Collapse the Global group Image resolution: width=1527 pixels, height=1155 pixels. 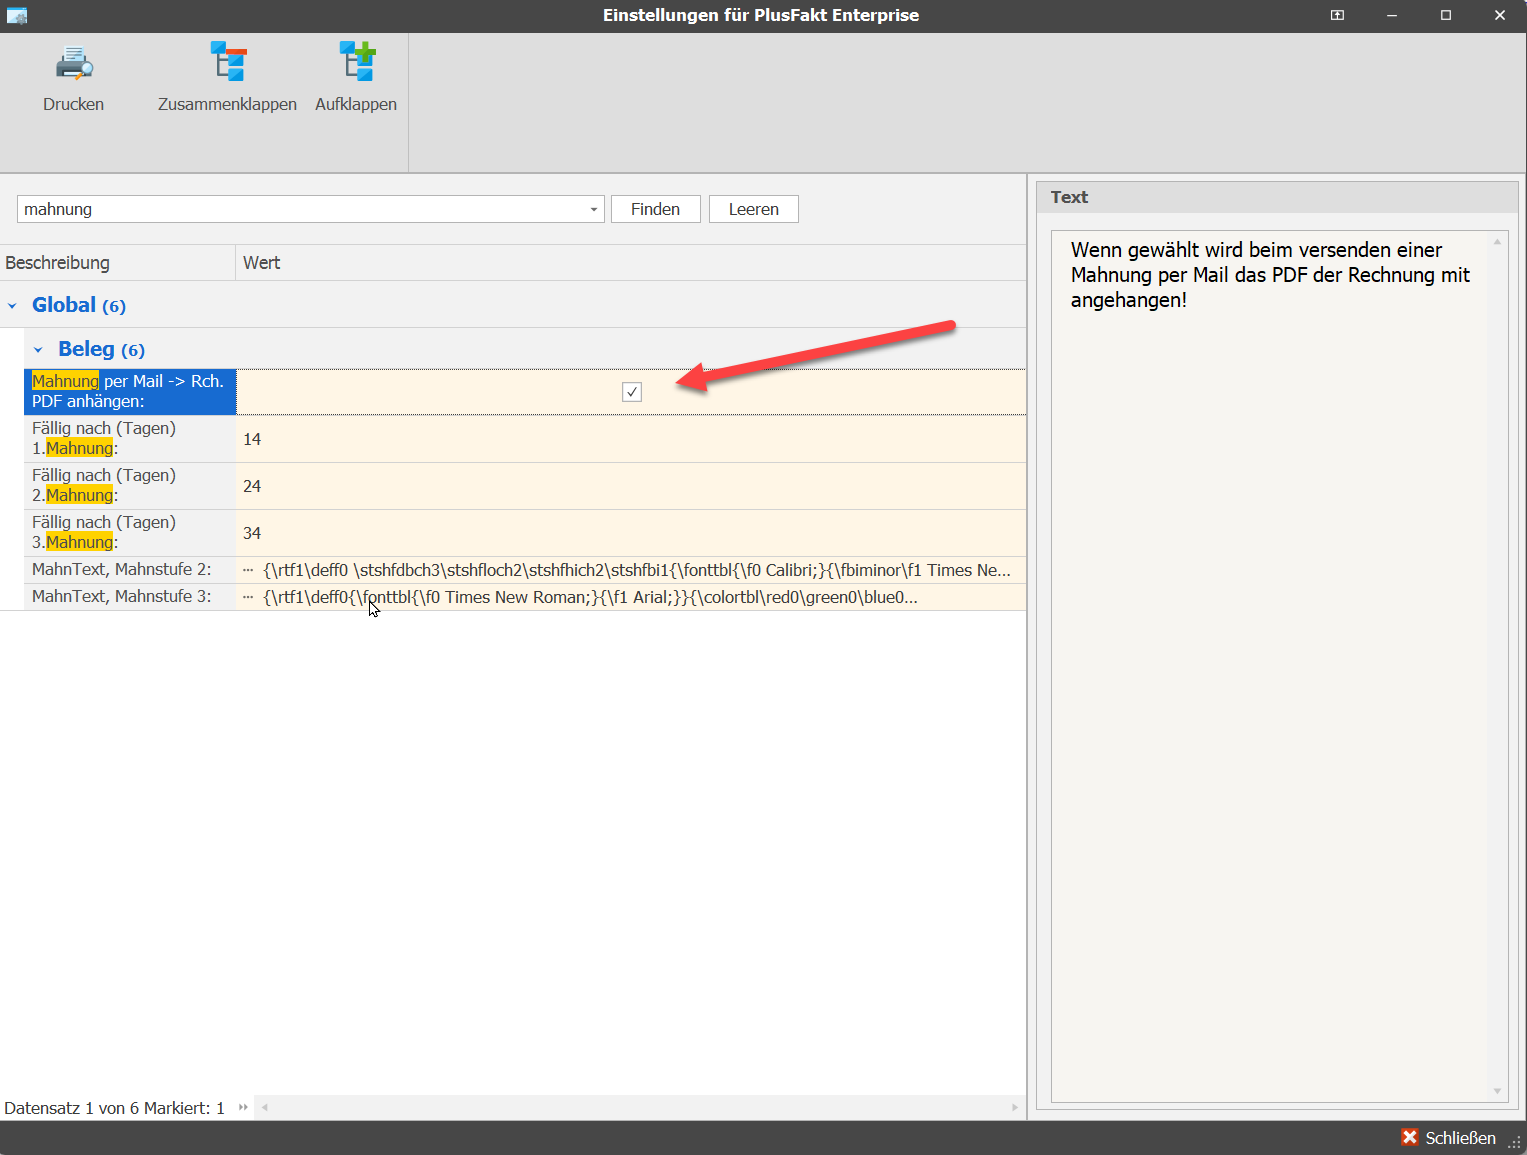point(12,306)
